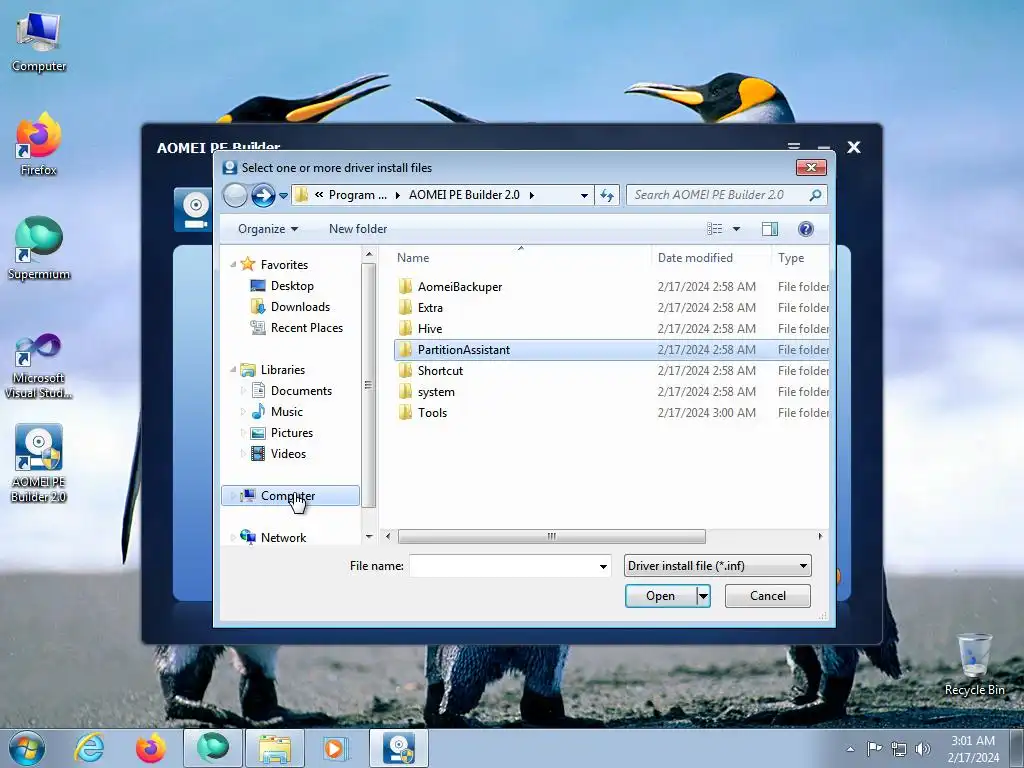Open the address bar previous locations dropdown

(584, 195)
